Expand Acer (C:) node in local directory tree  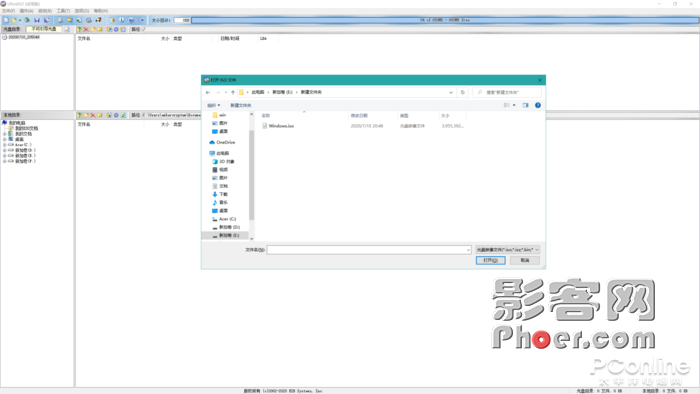4,145
